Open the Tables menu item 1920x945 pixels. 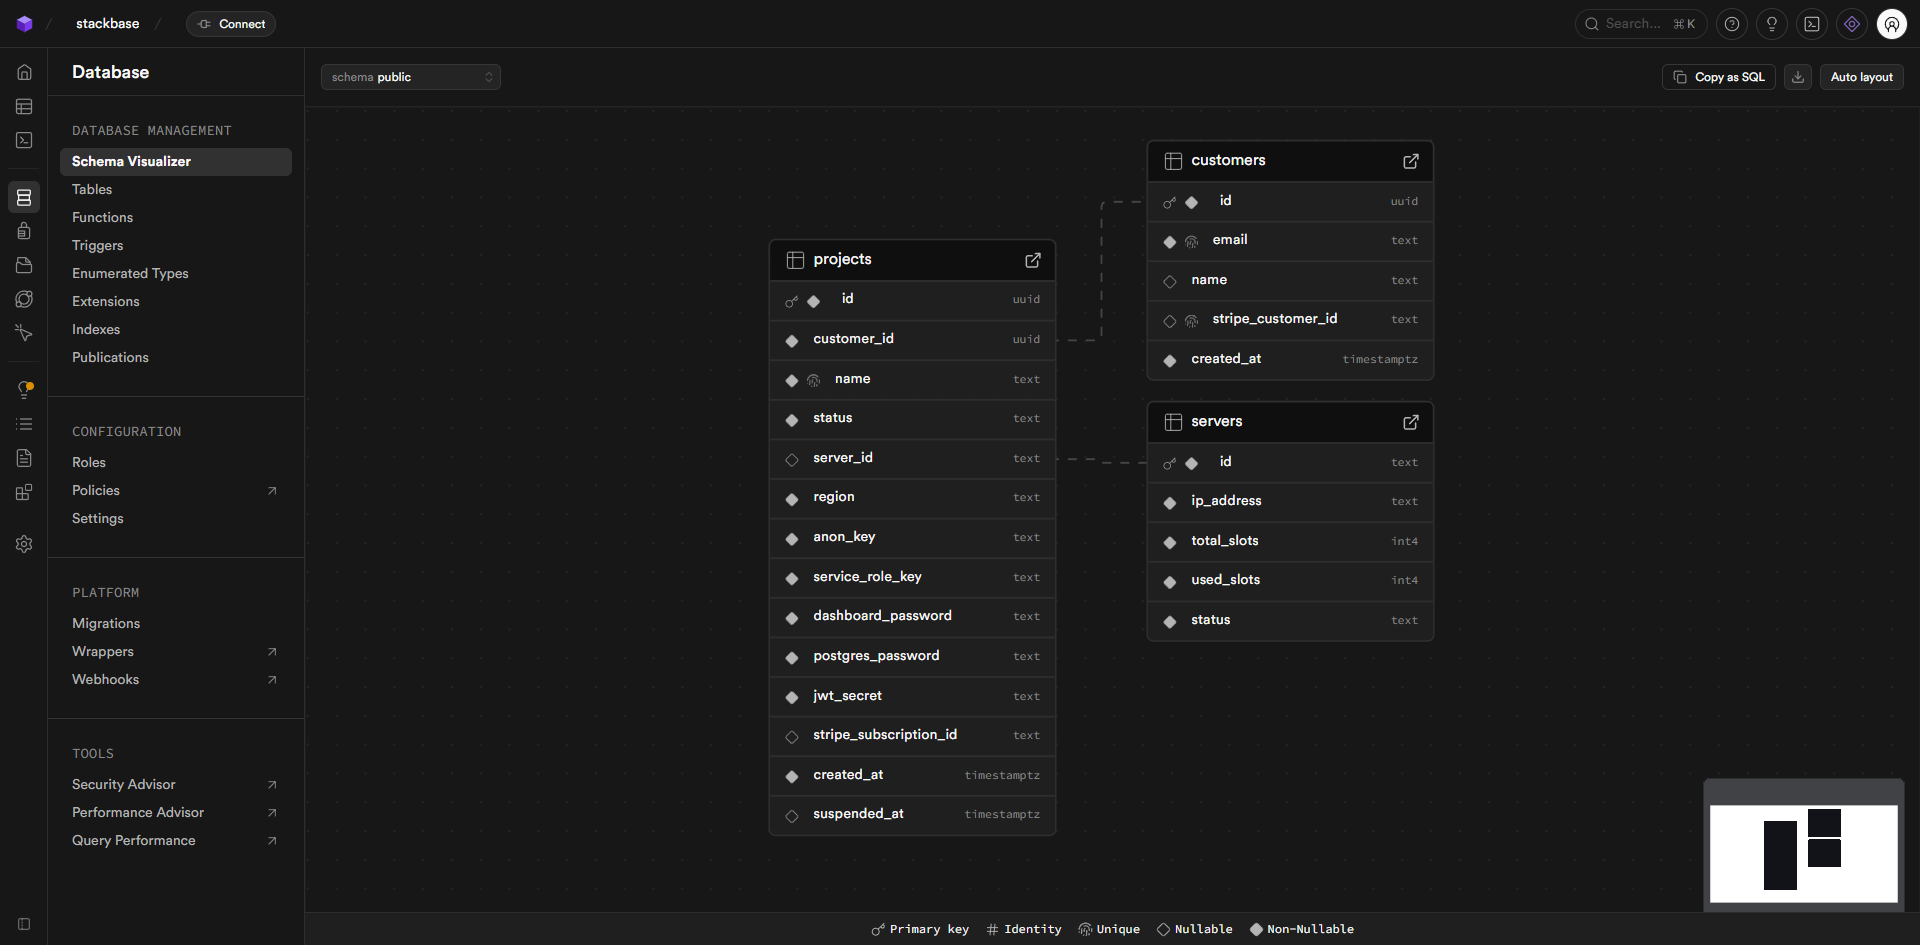click(92, 189)
